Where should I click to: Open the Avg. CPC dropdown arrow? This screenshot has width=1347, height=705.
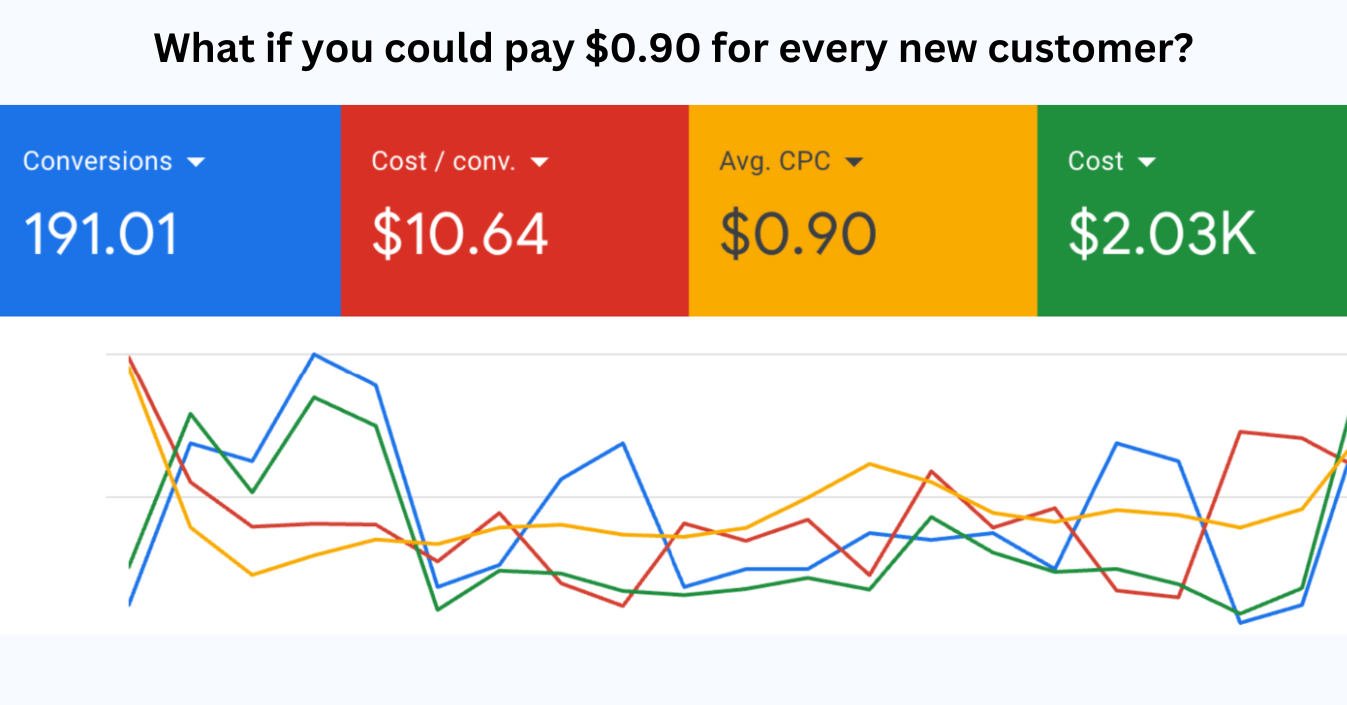[x=854, y=162]
